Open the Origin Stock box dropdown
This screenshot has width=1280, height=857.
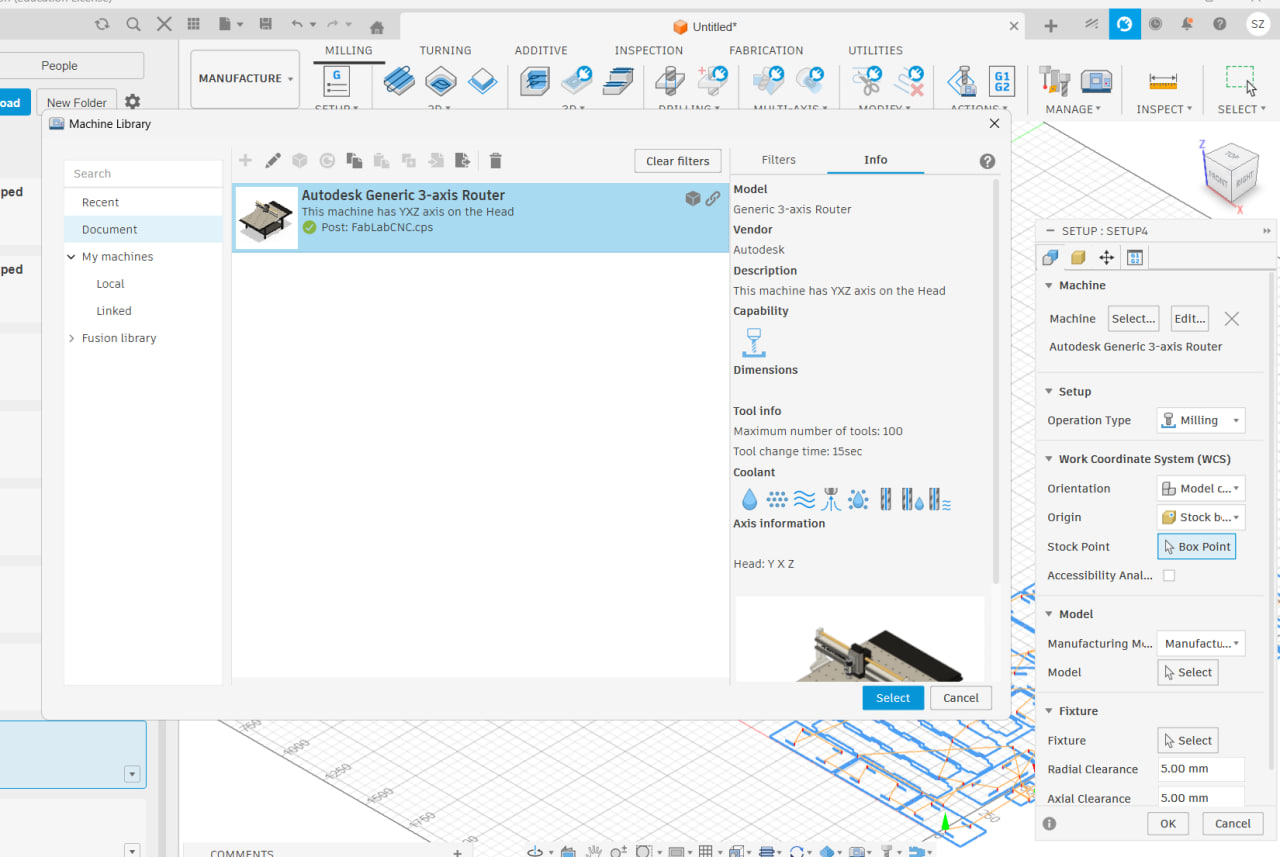(1201, 518)
